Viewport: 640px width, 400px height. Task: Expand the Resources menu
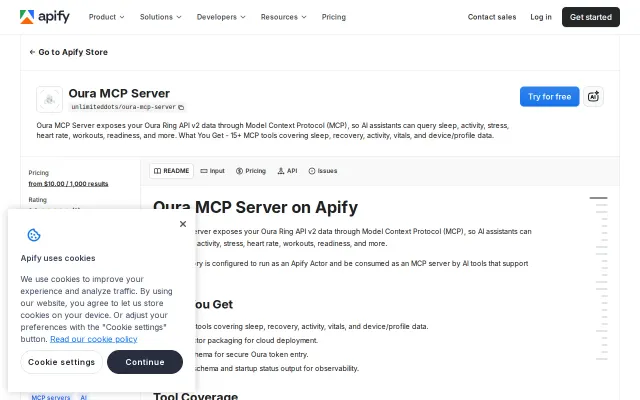pyautogui.click(x=283, y=17)
